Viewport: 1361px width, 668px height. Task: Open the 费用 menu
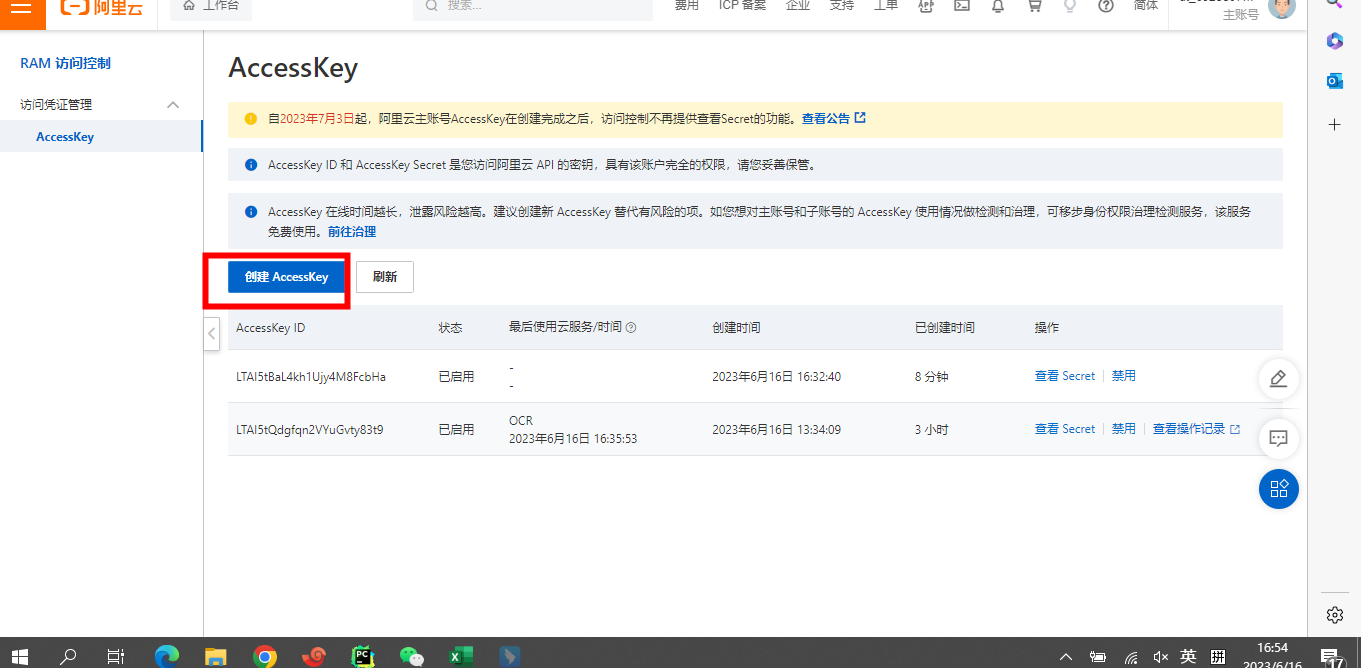(687, 6)
